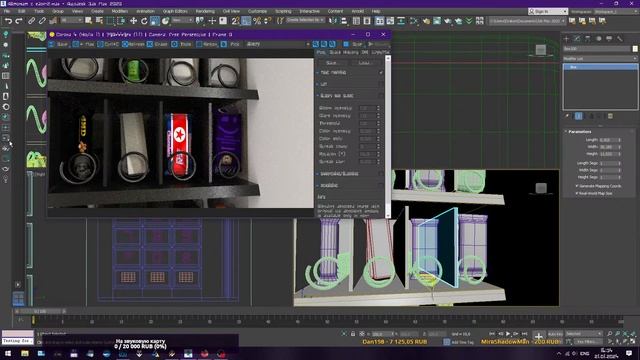Switch to the Motion command panel tab
Image resolution: width=640 pixels, height=360 pixels.
[x=598, y=39]
